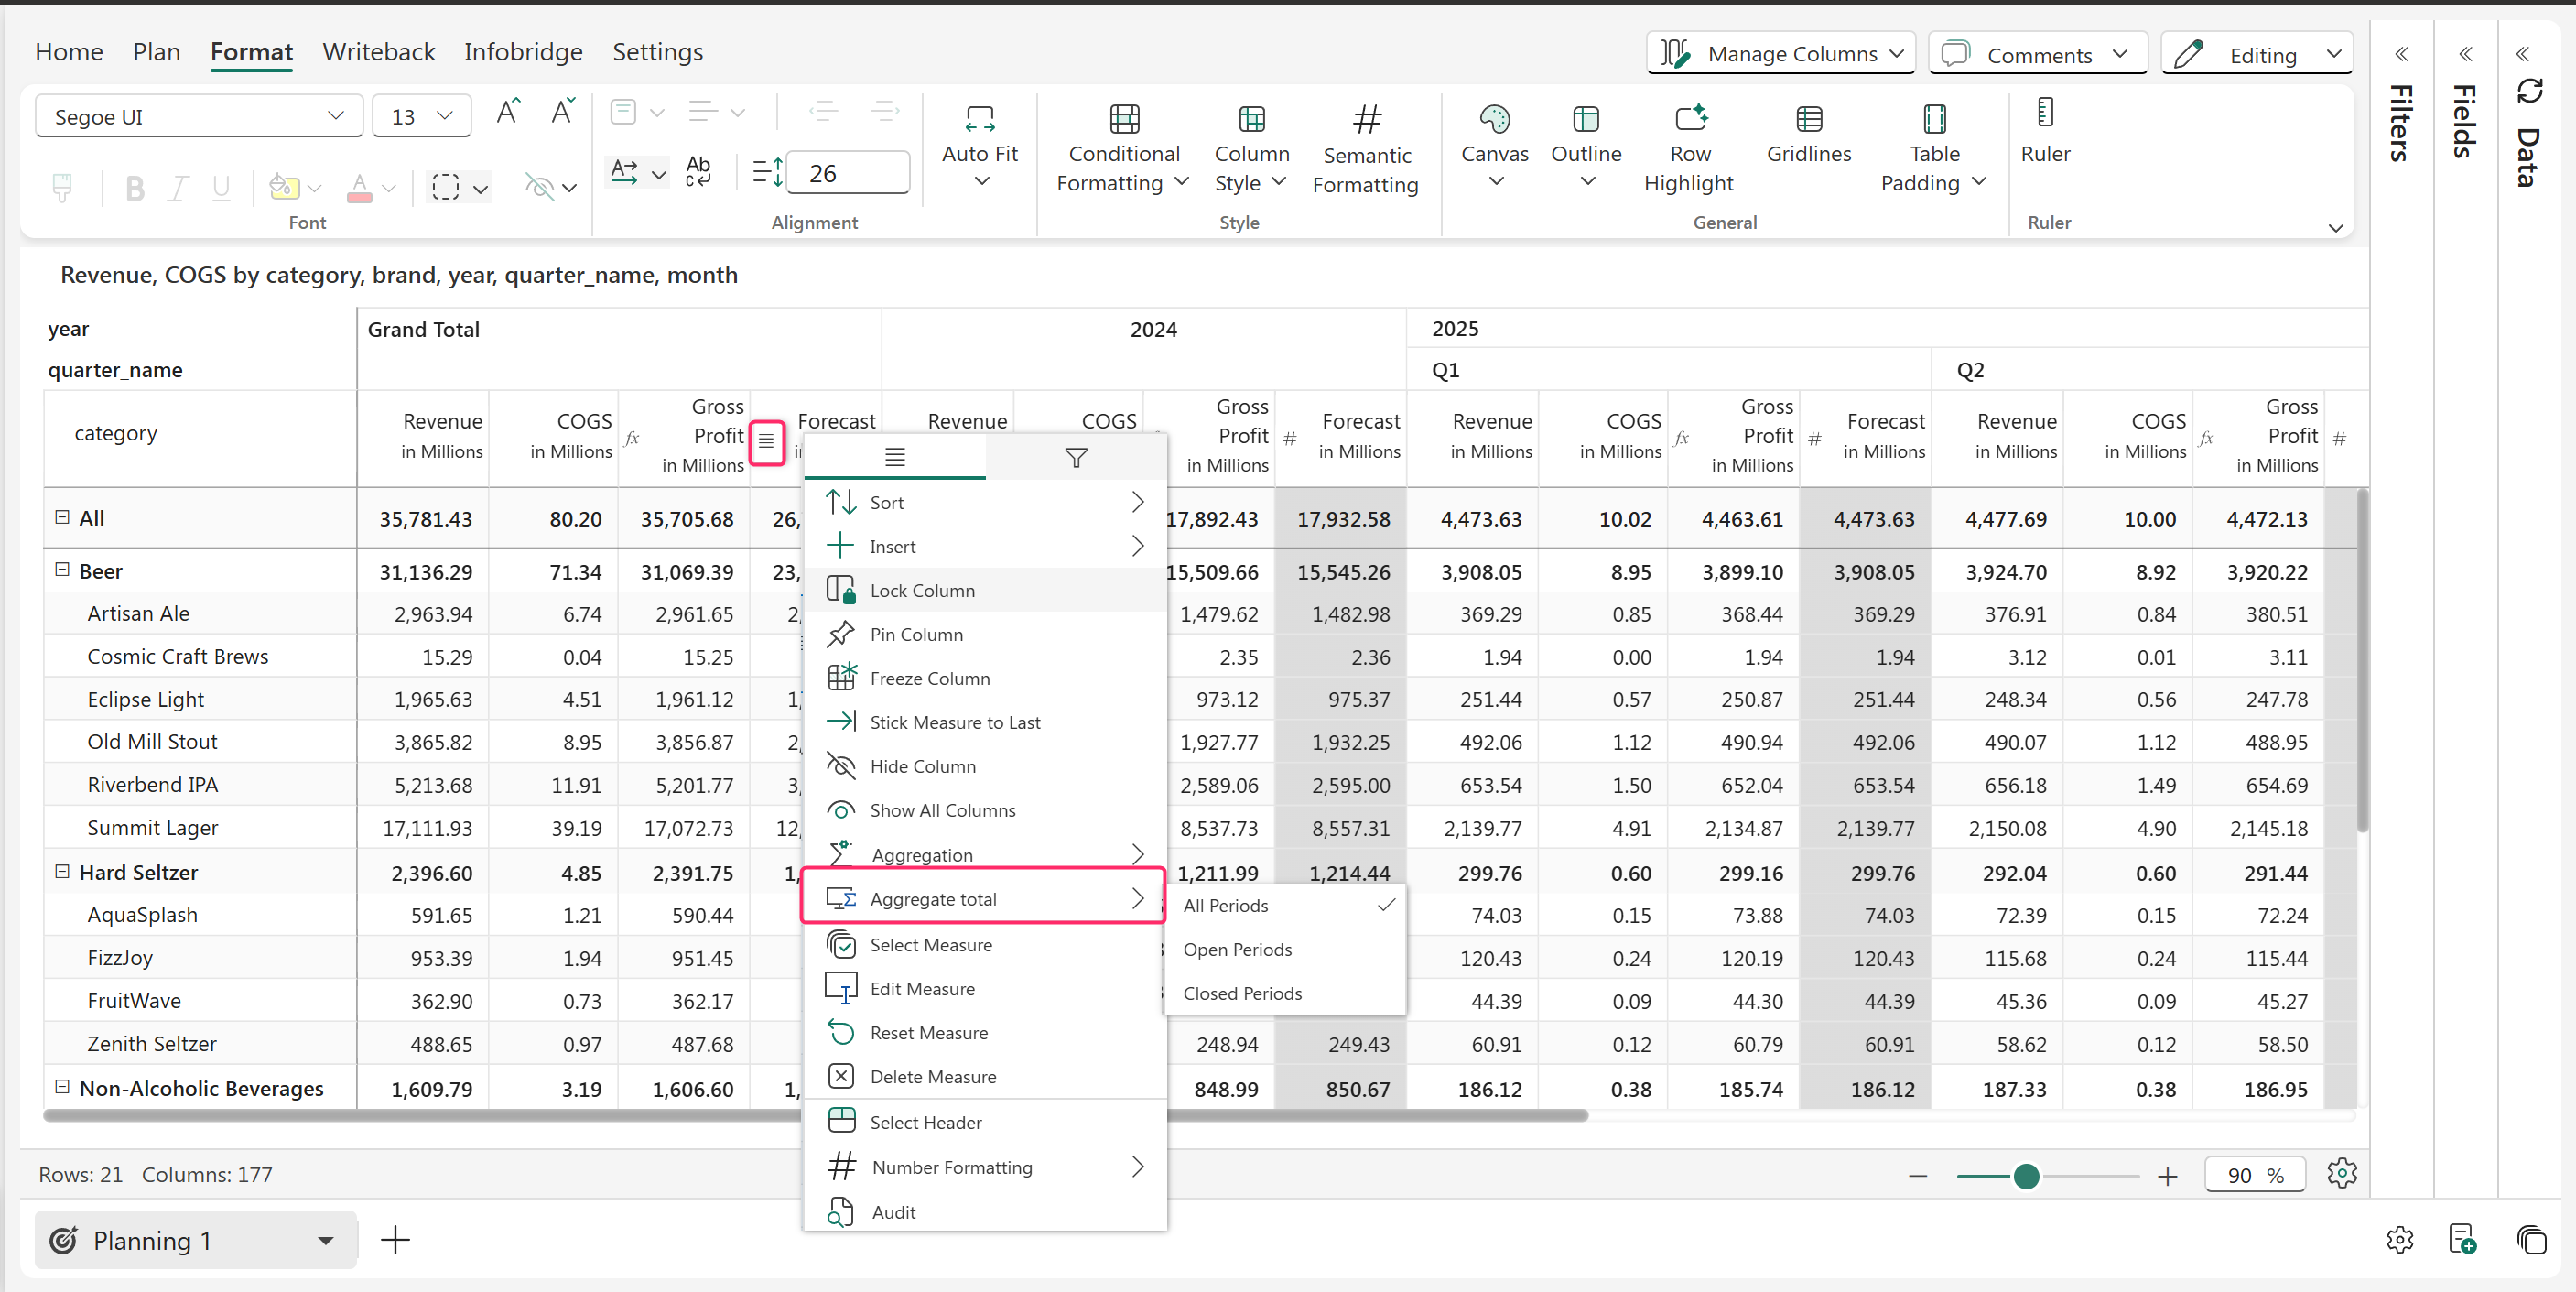
Task: Click the row height input field
Action: tap(847, 173)
